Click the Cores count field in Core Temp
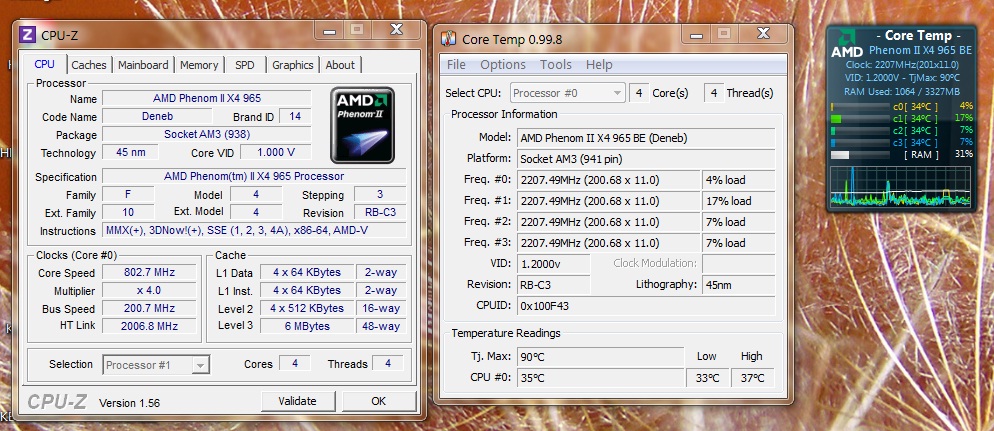 (x=639, y=93)
